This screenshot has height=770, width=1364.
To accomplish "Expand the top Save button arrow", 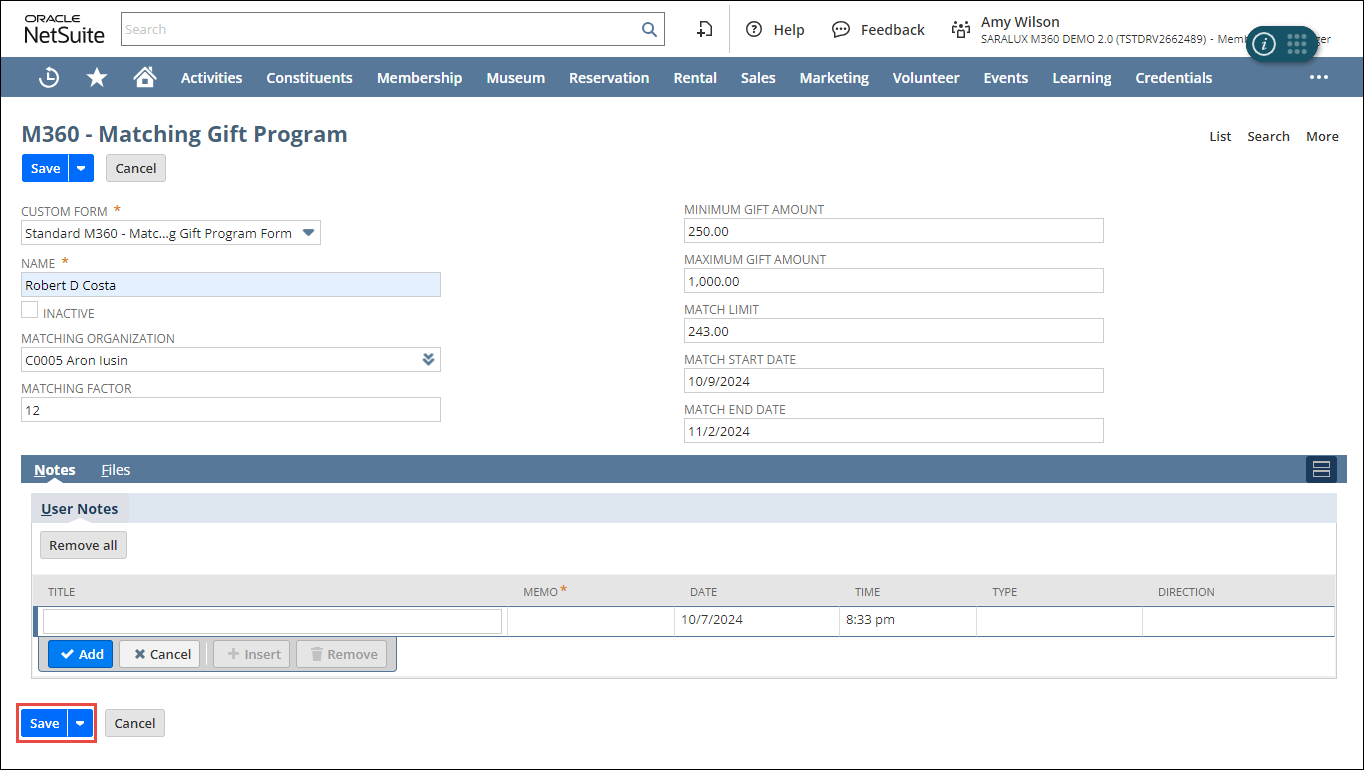I will (x=81, y=169).
